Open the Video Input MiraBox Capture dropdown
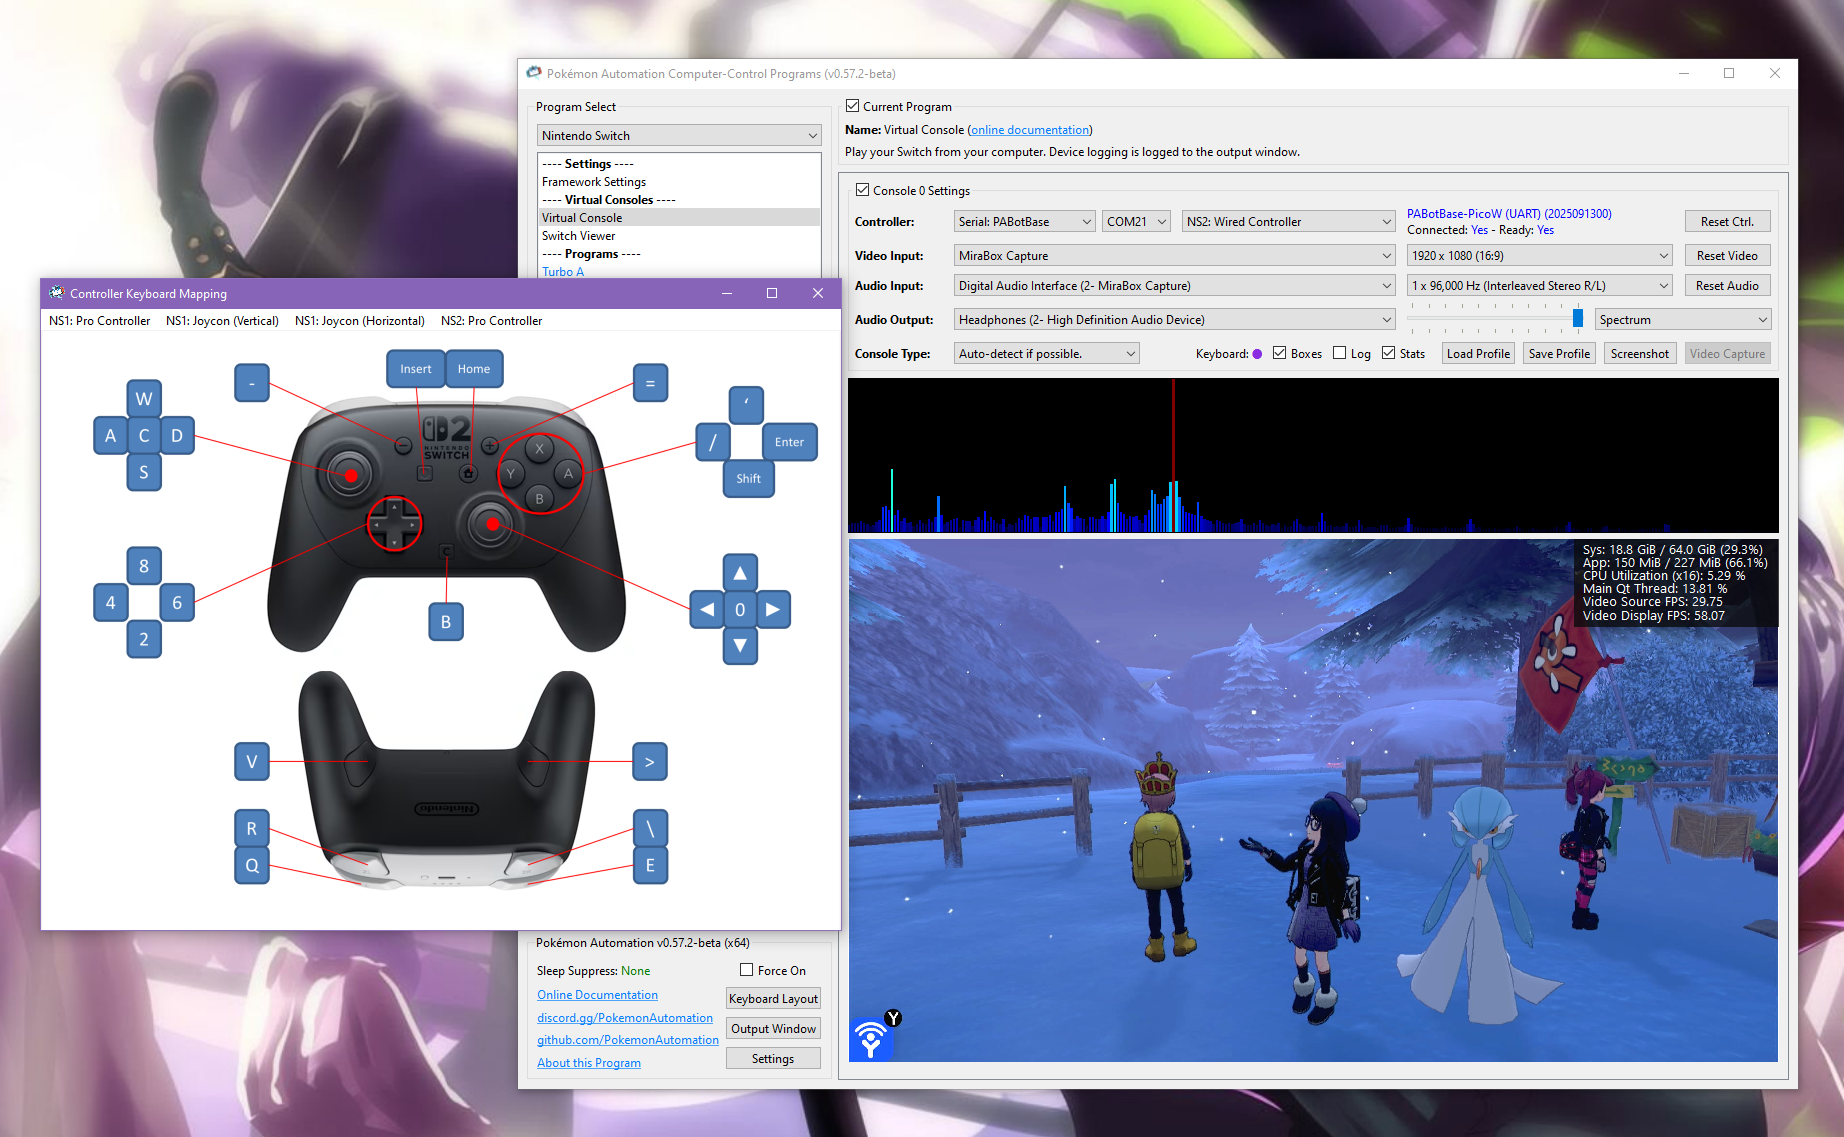Image resolution: width=1844 pixels, height=1137 pixels. (x=1174, y=256)
